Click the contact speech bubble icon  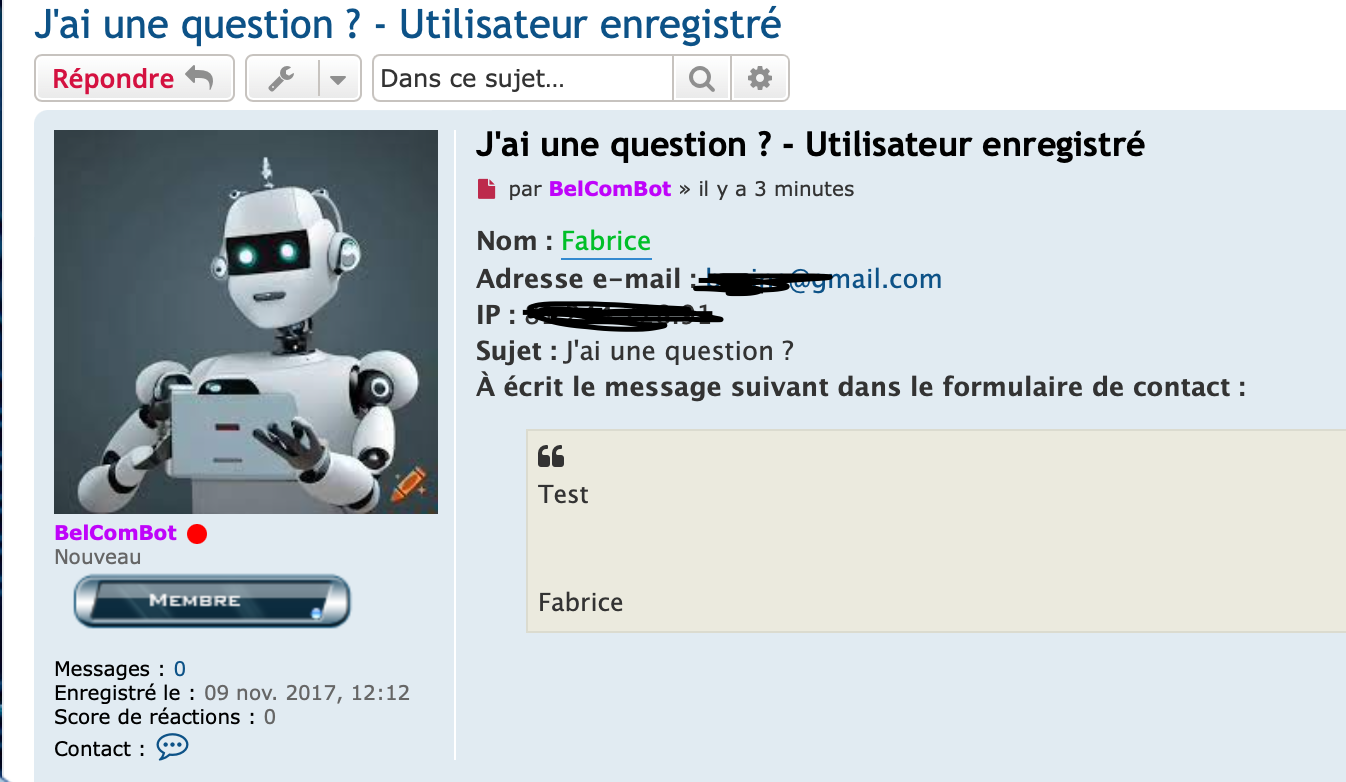click(172, 746)
